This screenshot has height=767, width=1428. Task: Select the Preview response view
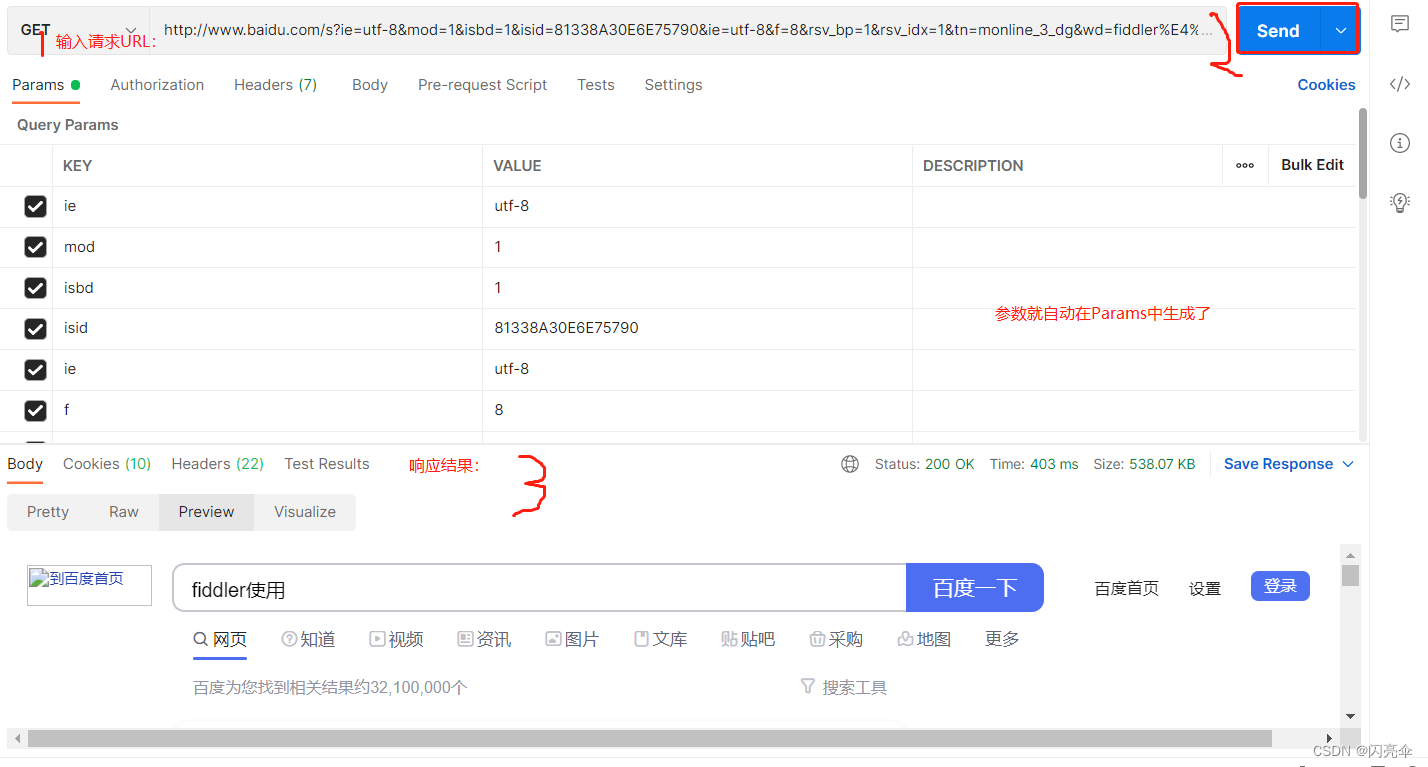(206, 512)
